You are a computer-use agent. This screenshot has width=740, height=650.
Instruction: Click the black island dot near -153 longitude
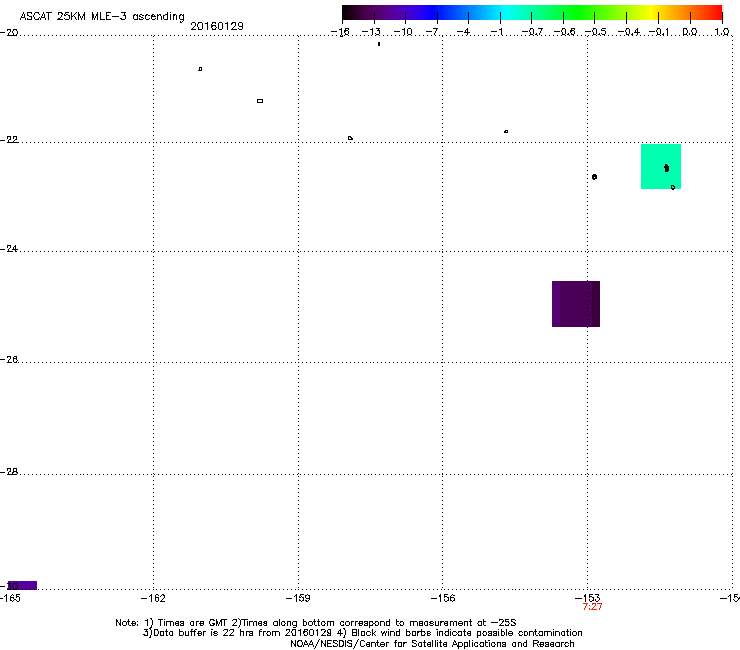(x=594, y=177)
